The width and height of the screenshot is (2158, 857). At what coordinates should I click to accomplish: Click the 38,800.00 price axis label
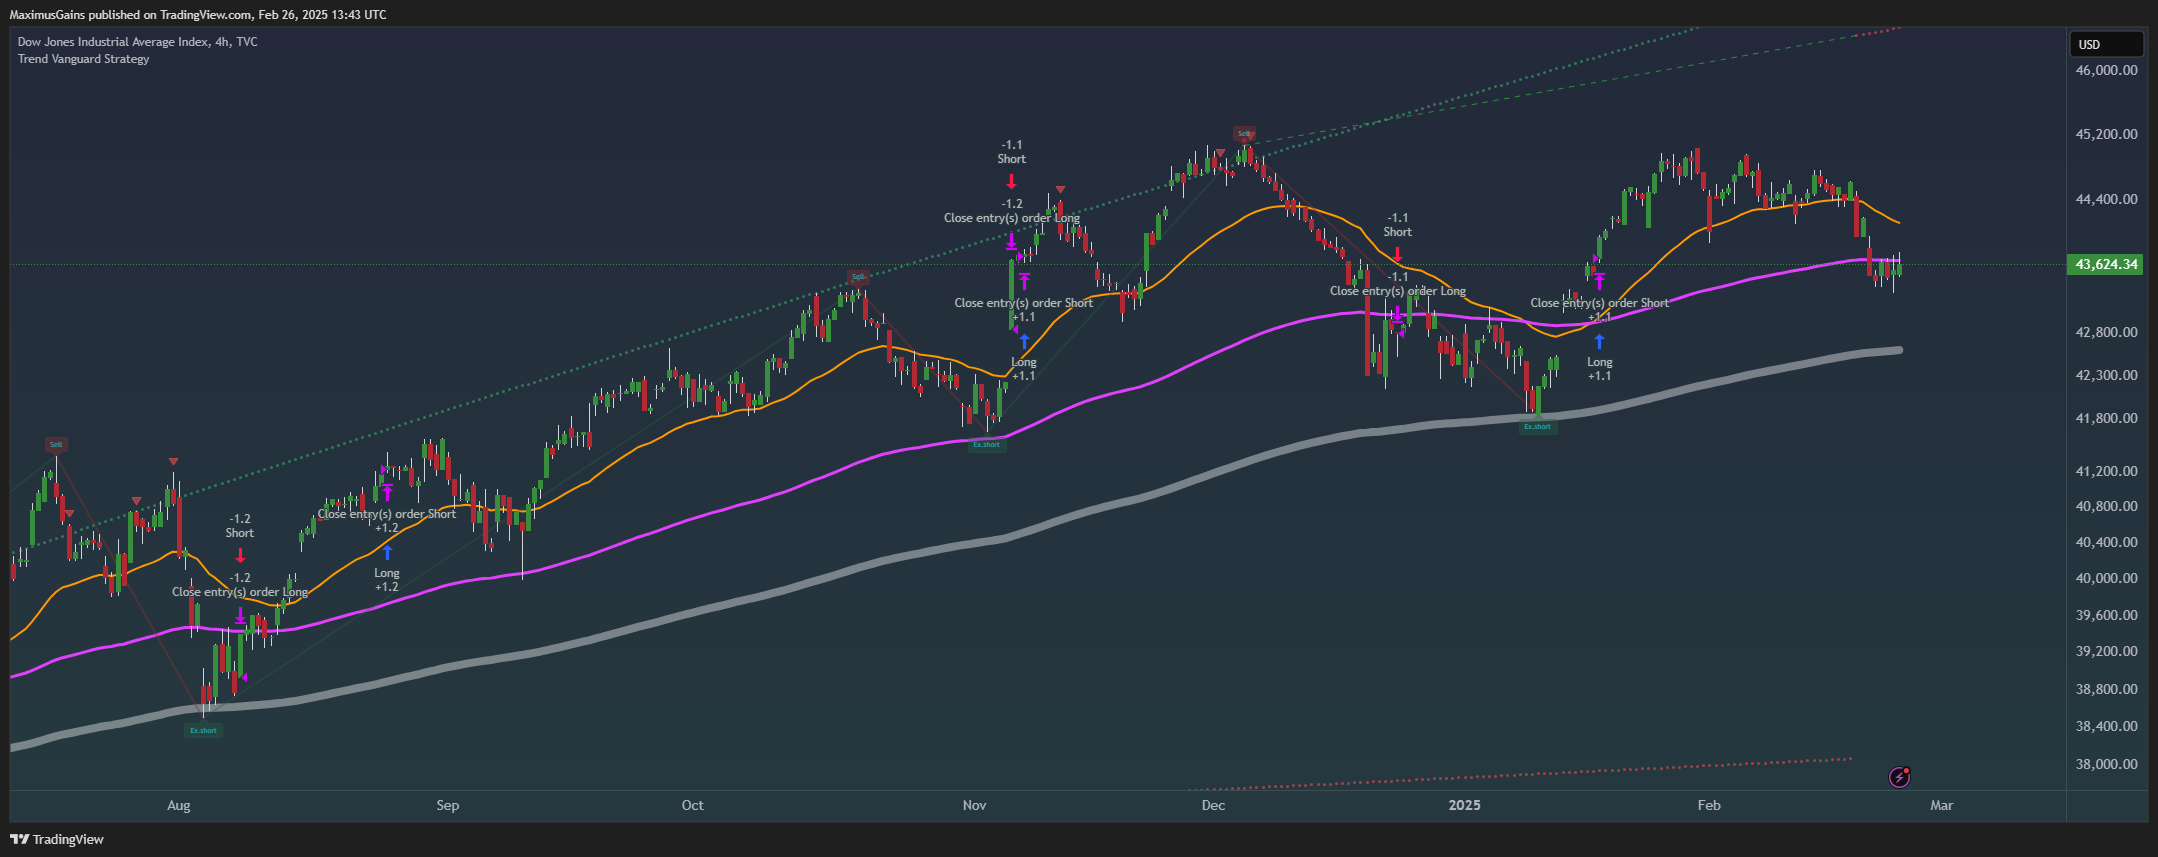pos(2107,689)
